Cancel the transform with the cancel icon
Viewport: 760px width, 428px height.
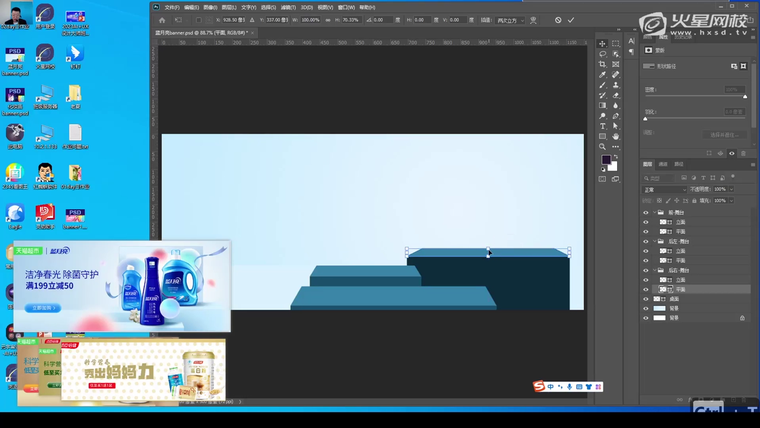click(558, 20)
